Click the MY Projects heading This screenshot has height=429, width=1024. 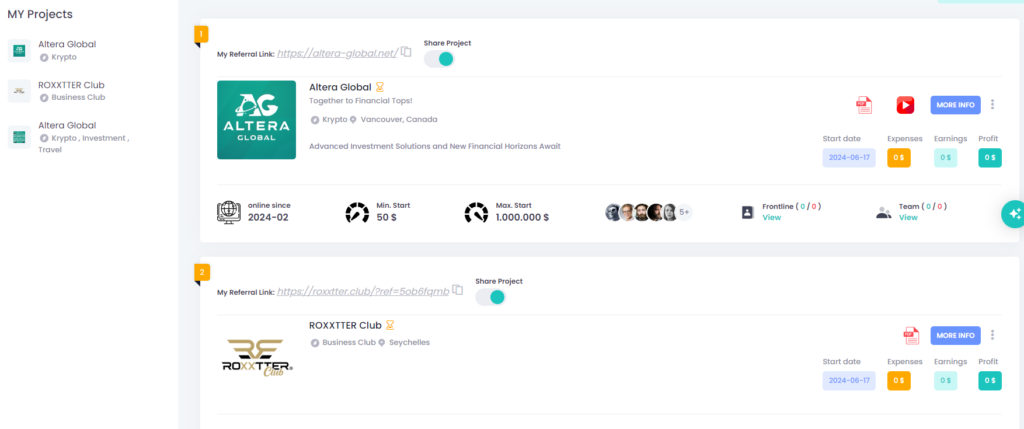[x=40, y=14]
